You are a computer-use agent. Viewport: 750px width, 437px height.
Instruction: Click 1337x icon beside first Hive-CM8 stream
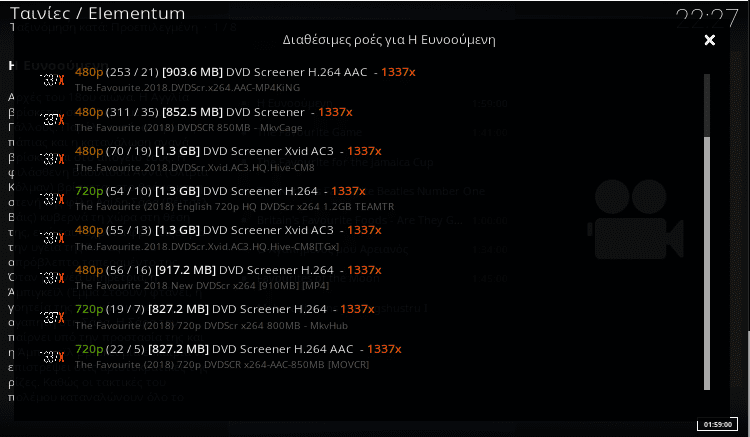click(52, 159)
